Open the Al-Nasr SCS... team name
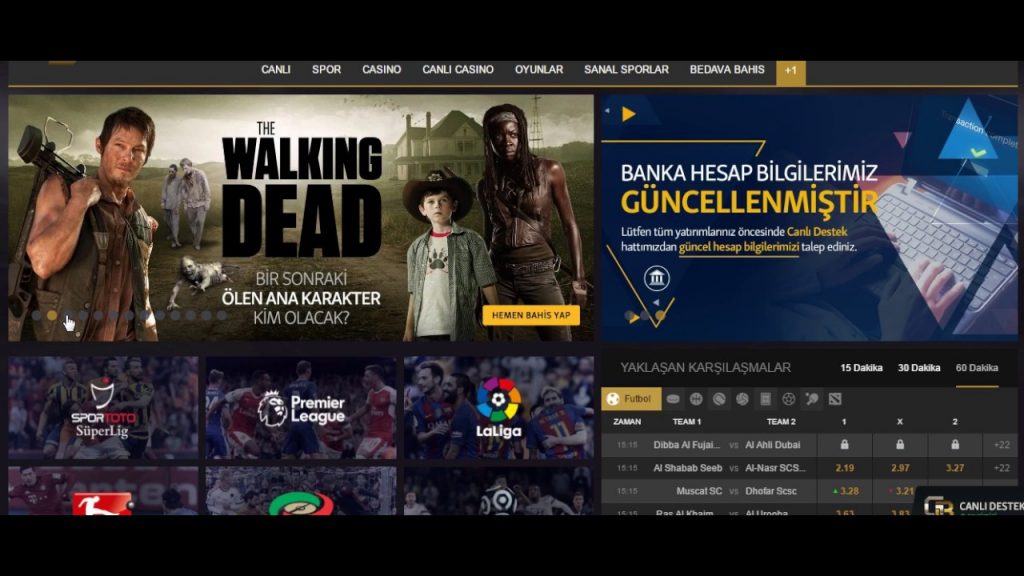 tap(776, 468)
